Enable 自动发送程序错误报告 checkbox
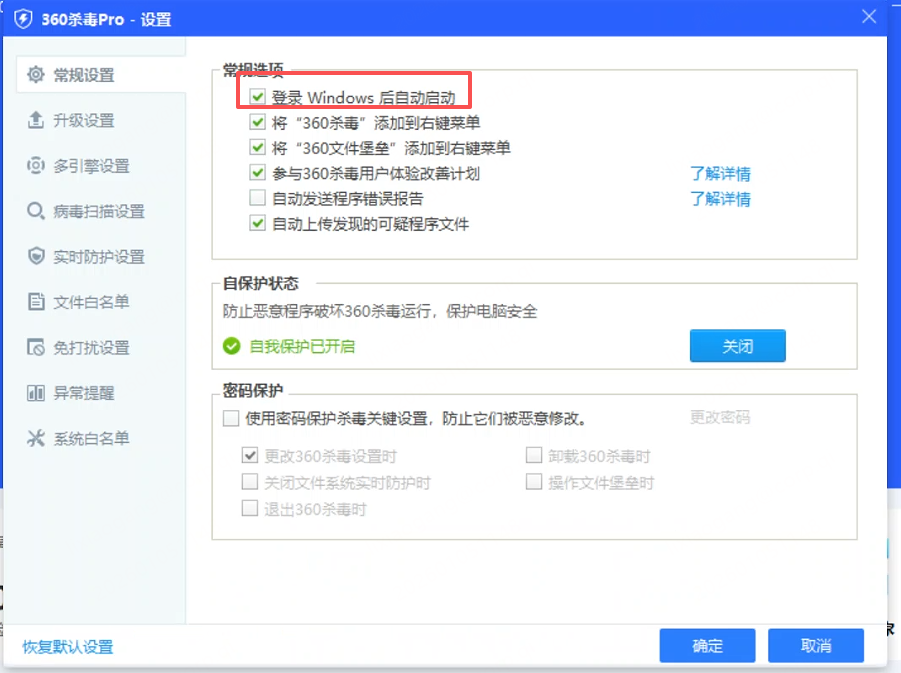 coord(257,198)
